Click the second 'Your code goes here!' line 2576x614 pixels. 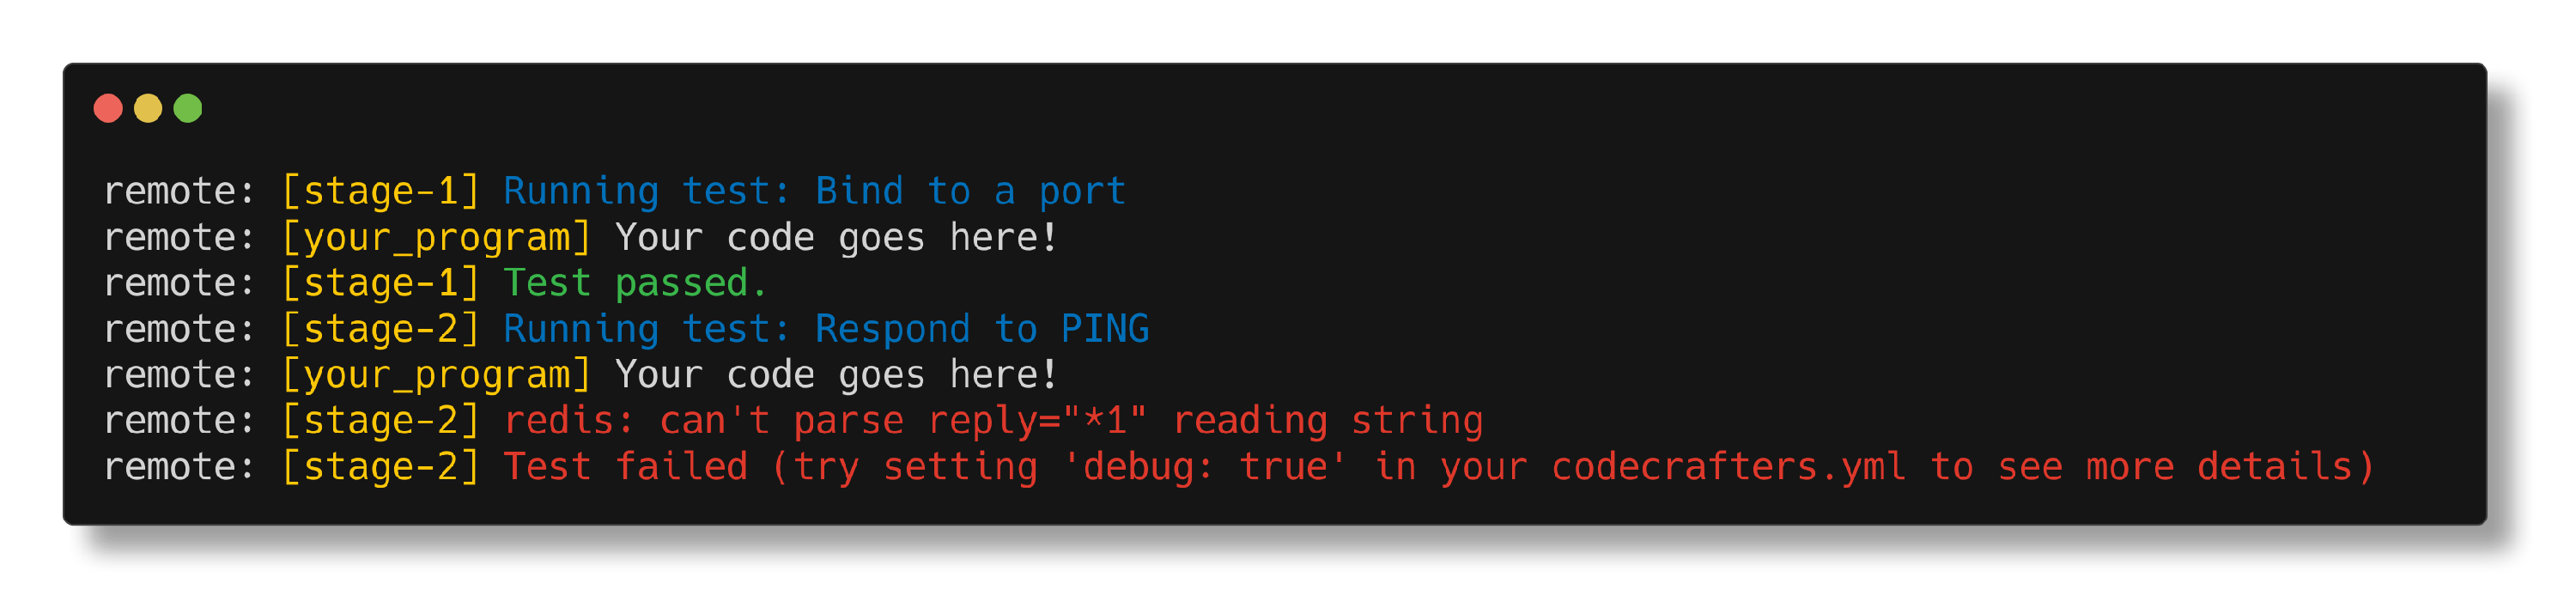click(837, 375)
